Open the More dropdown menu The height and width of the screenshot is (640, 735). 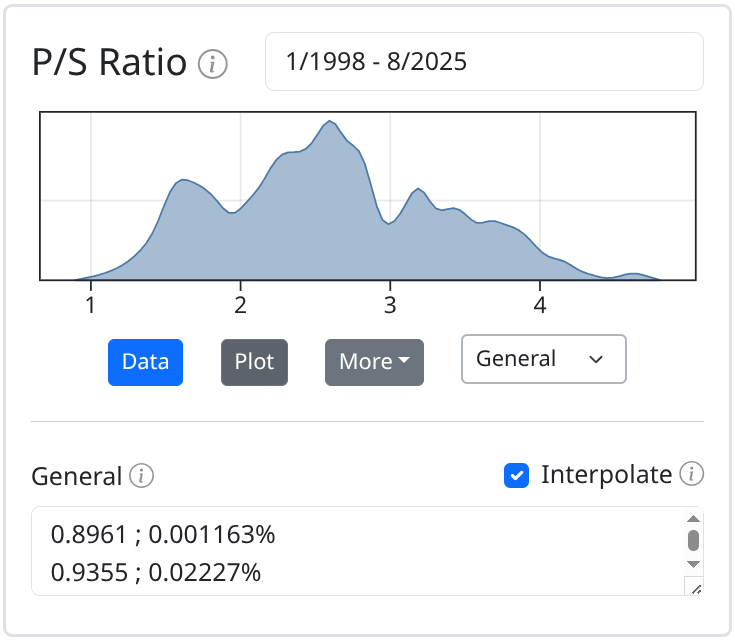[374, 362]
